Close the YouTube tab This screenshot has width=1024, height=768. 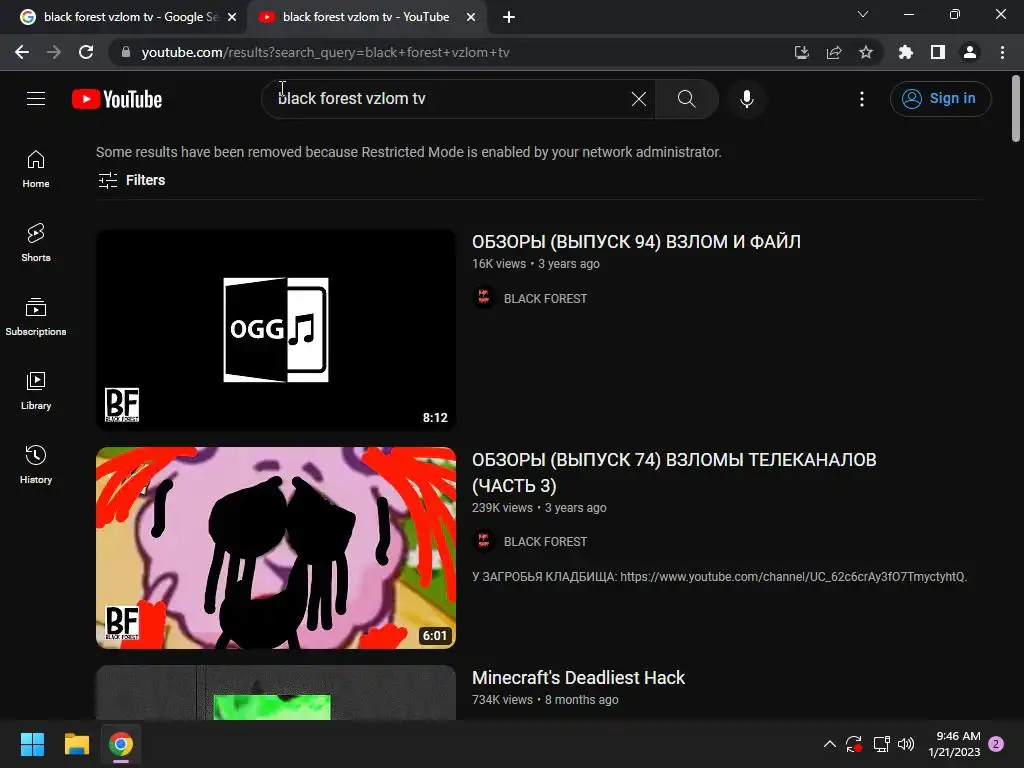click(x=470, y=17)
